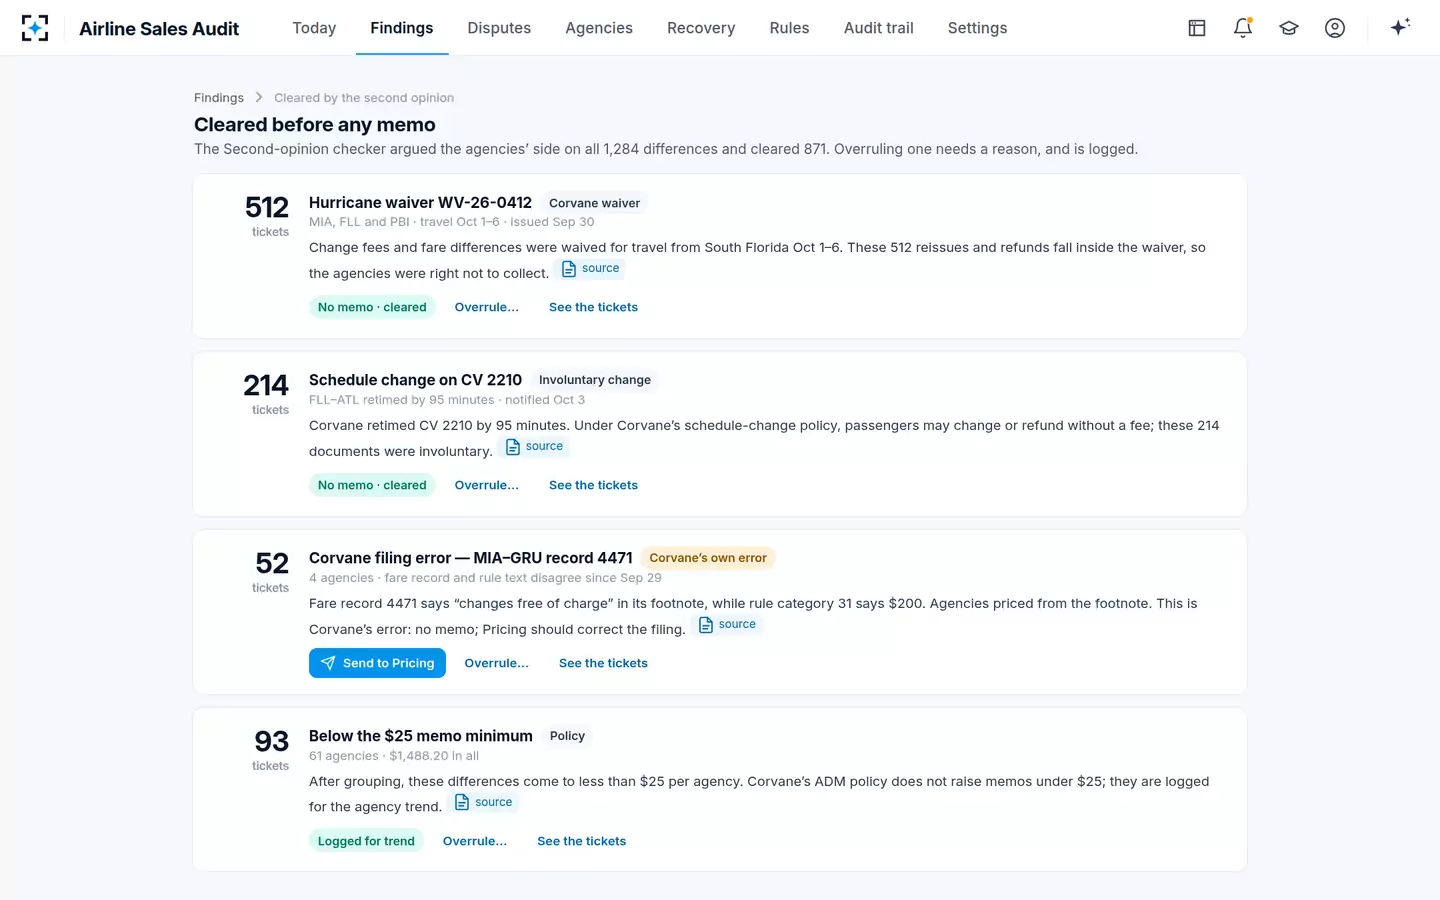See the tickets for Schedule change CV 2210
The height and width of the screenshot is (900, 1440).
click(x=593, y=485)
